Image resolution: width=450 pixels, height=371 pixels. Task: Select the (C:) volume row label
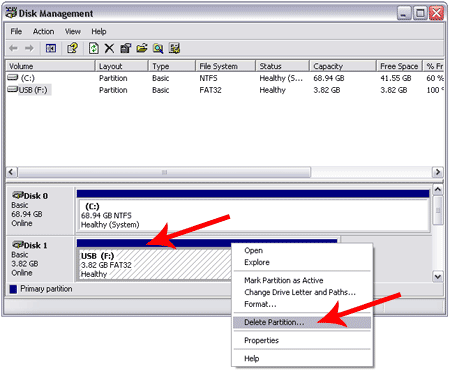point(28,78)
